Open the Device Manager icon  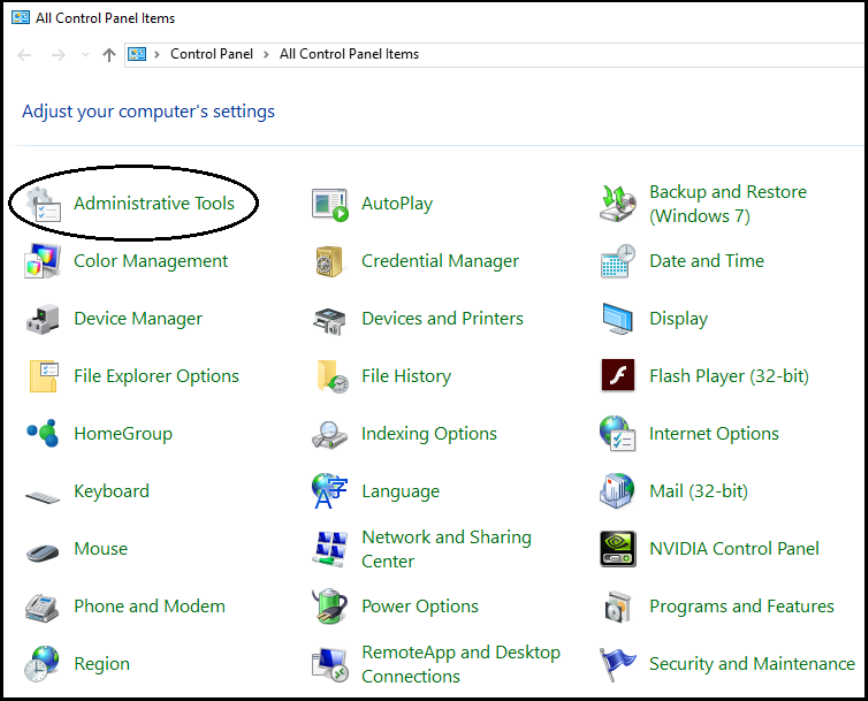(43, 319)
